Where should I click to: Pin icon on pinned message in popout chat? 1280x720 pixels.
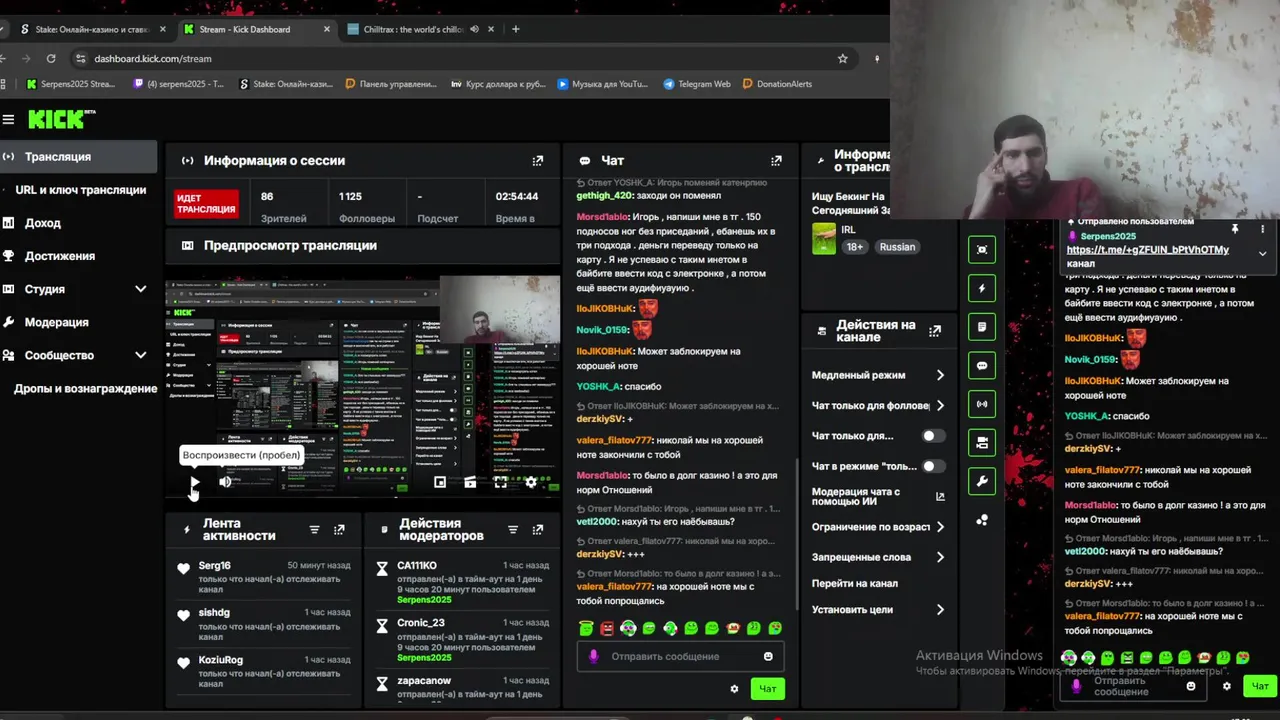click(x=1235, y=229)
